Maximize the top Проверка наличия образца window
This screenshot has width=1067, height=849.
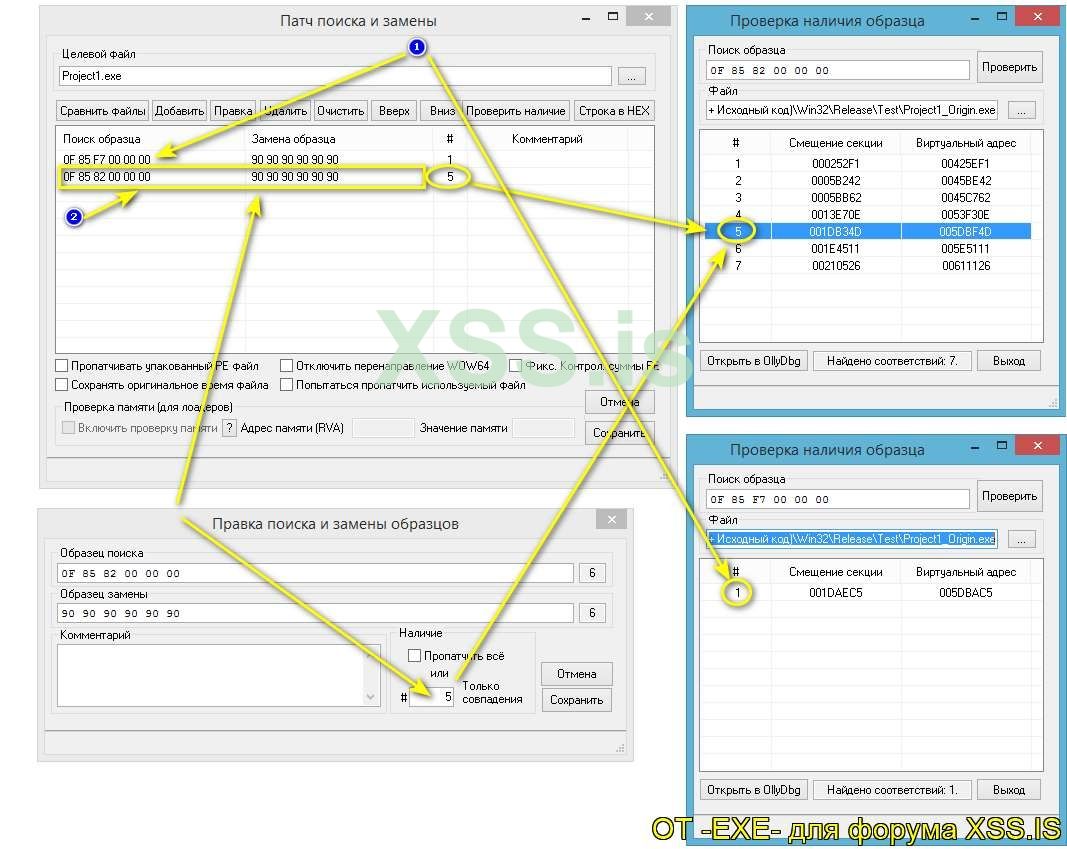[1002, 16]
